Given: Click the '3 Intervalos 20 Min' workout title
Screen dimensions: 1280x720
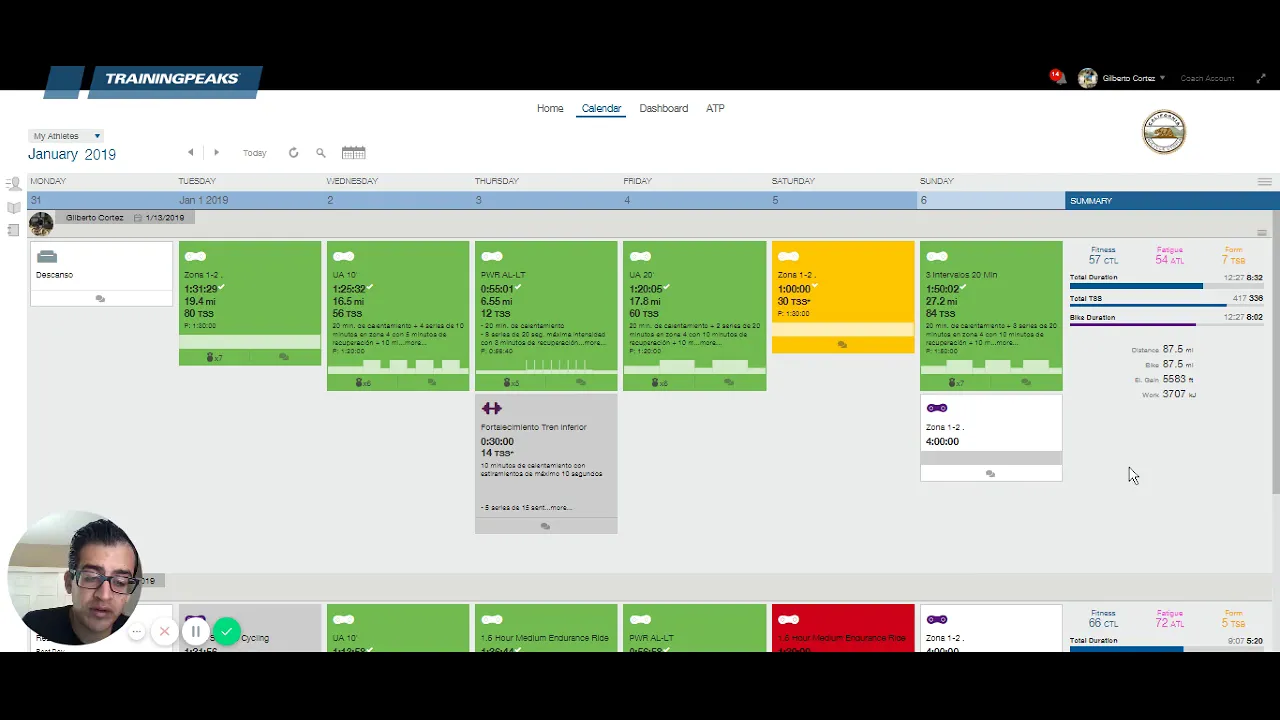Looking at the screenshot, I should (961, 275).
